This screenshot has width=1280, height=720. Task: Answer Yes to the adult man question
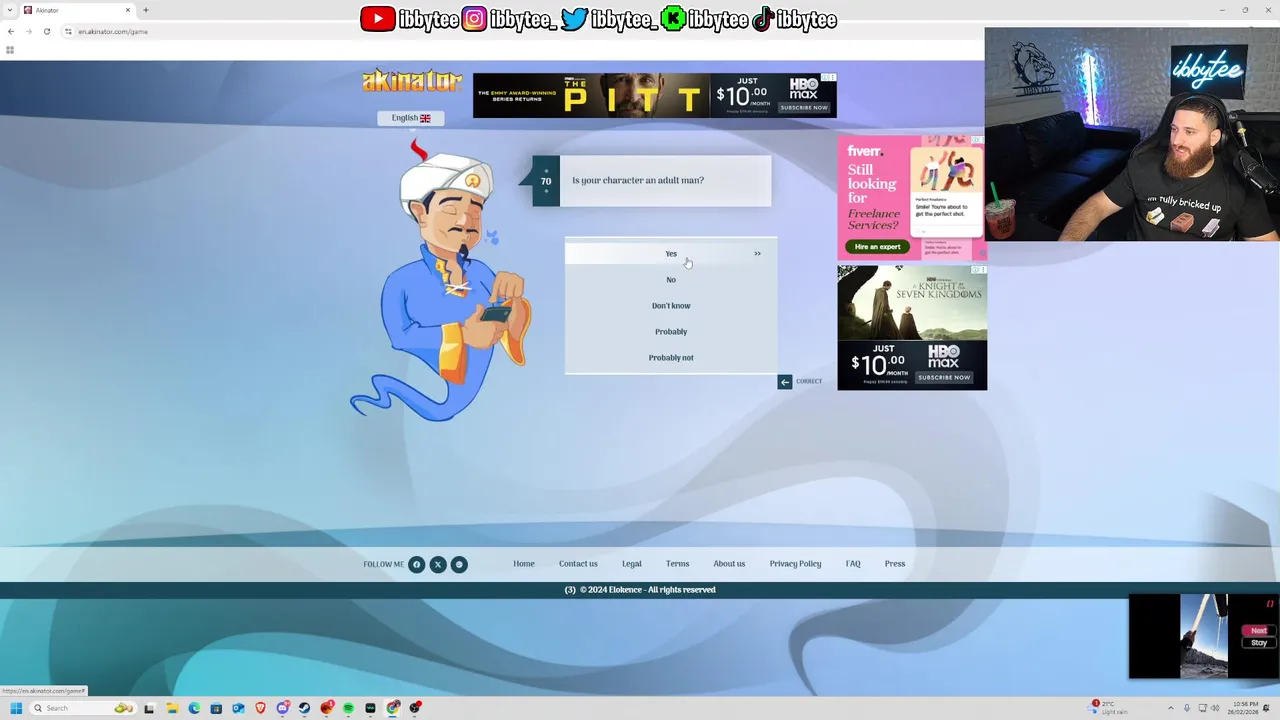[671, 253]
